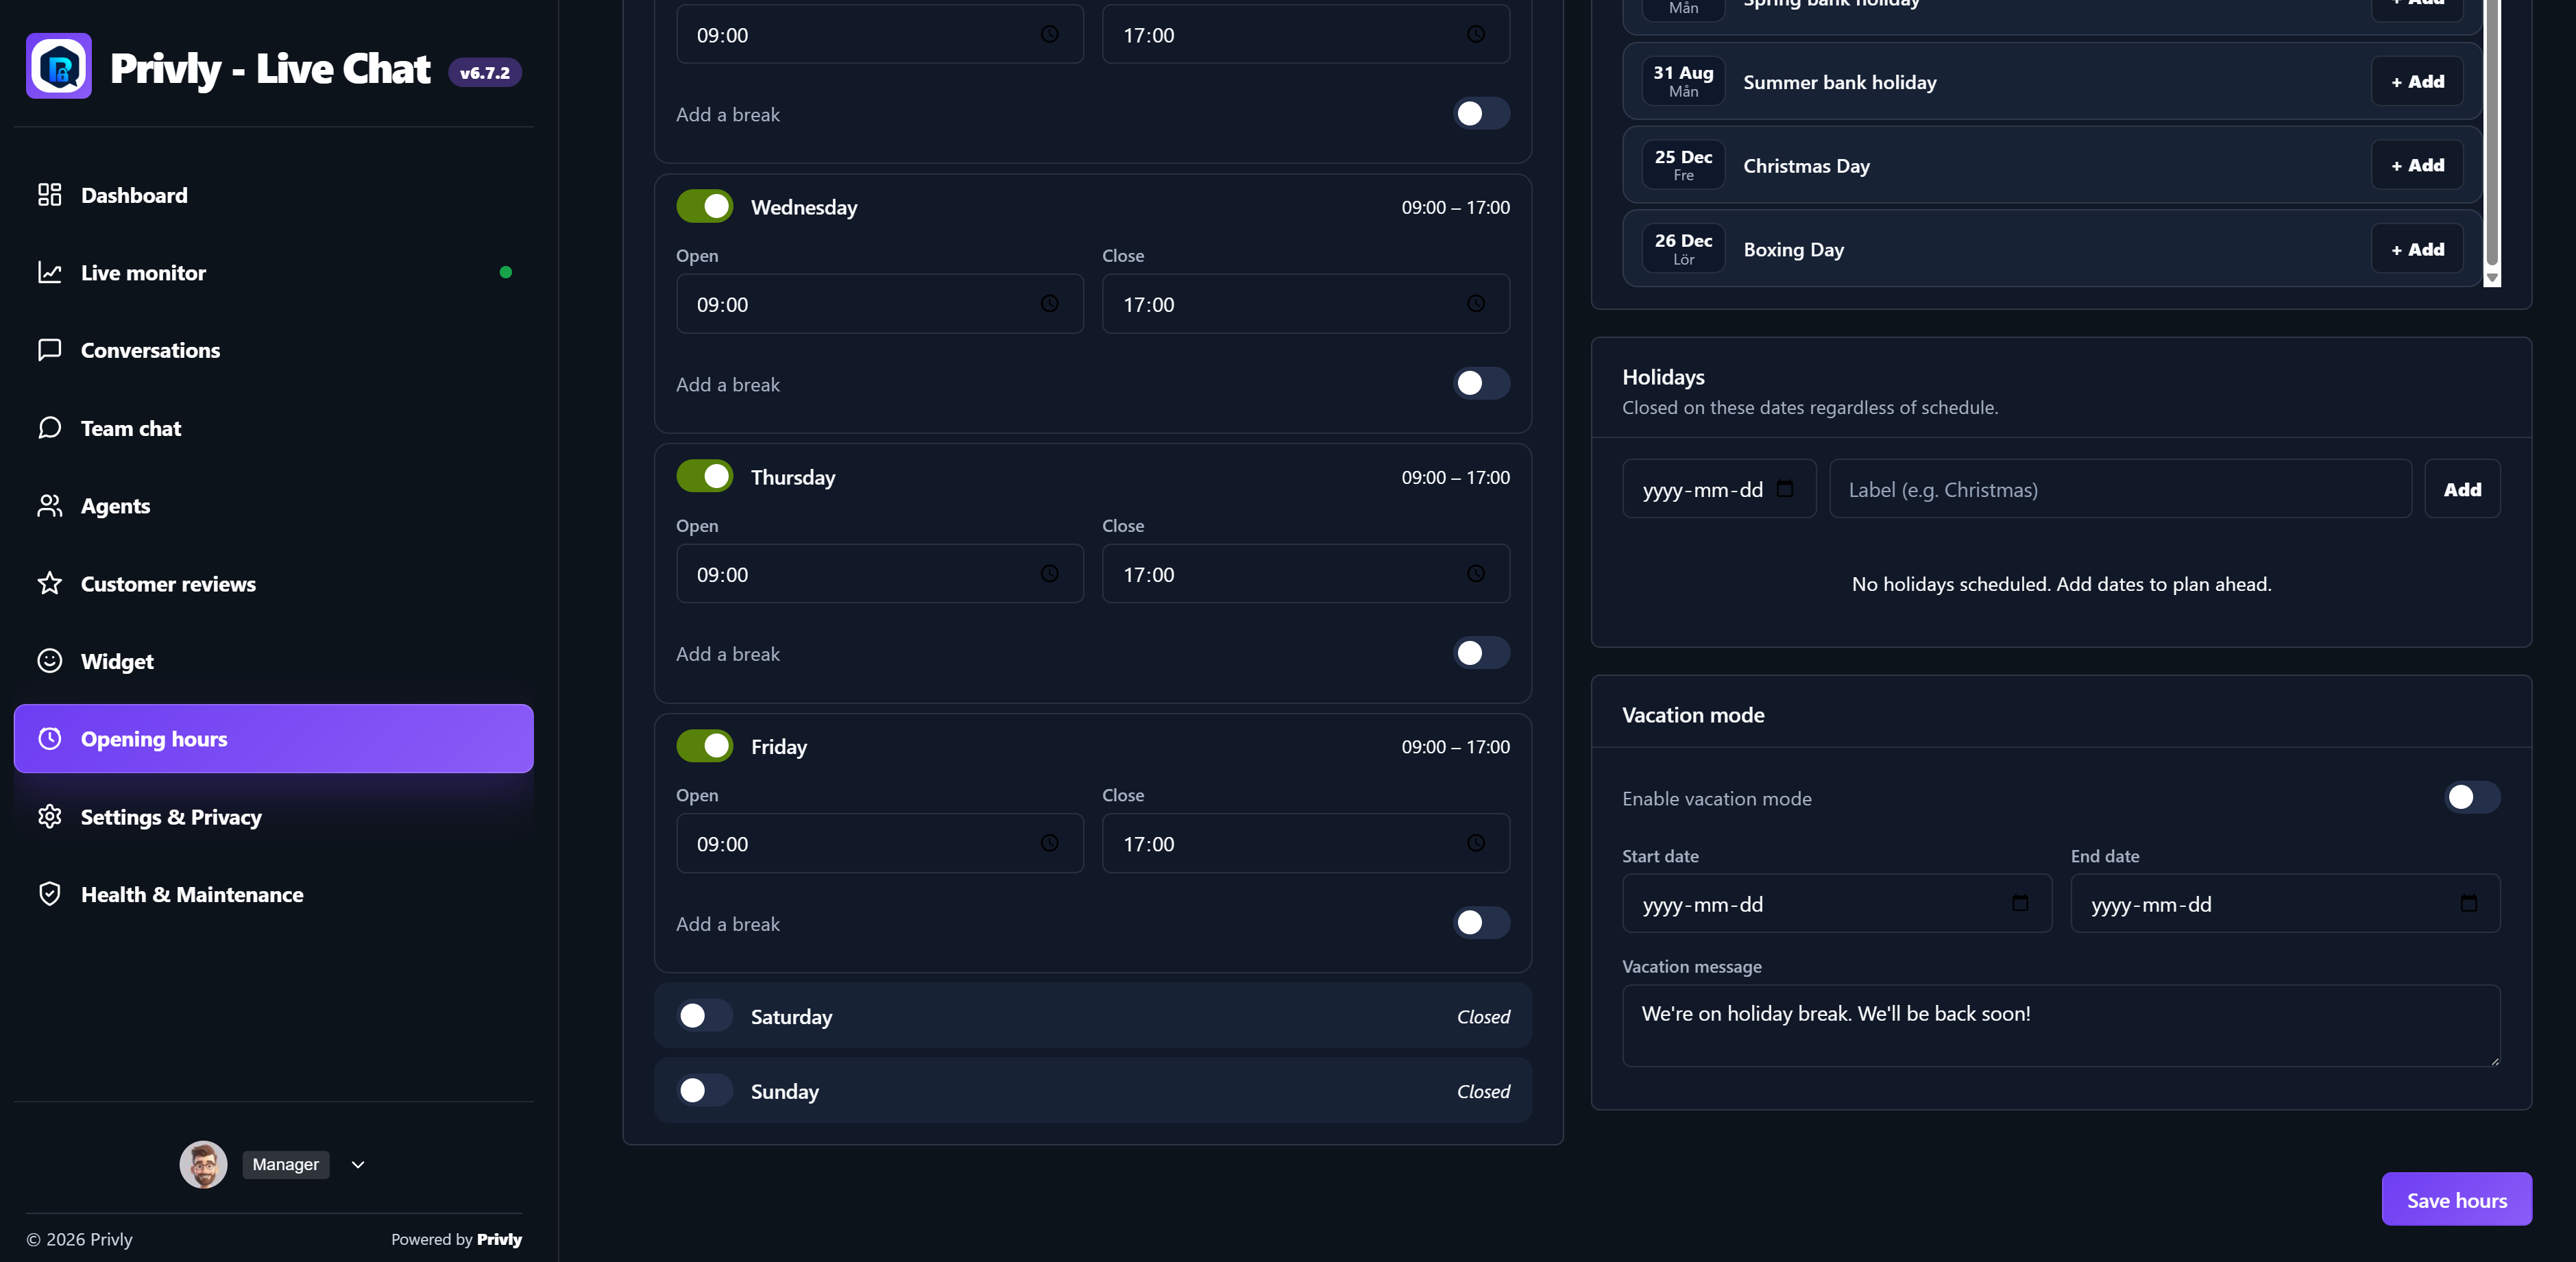Open the Widget menu item
Image resolution: width=2576 pixels, height=1262 pixels.
pos(273,661)
